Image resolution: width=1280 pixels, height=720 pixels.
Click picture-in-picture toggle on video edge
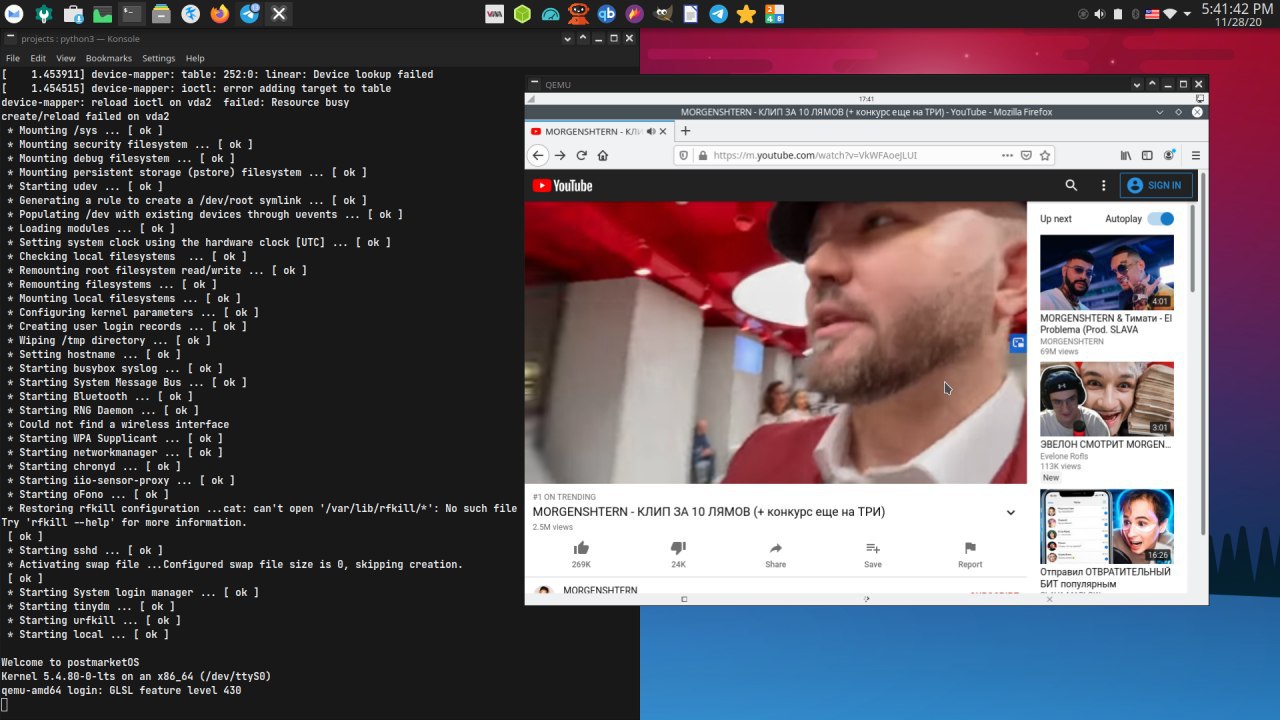[1018, 343]
